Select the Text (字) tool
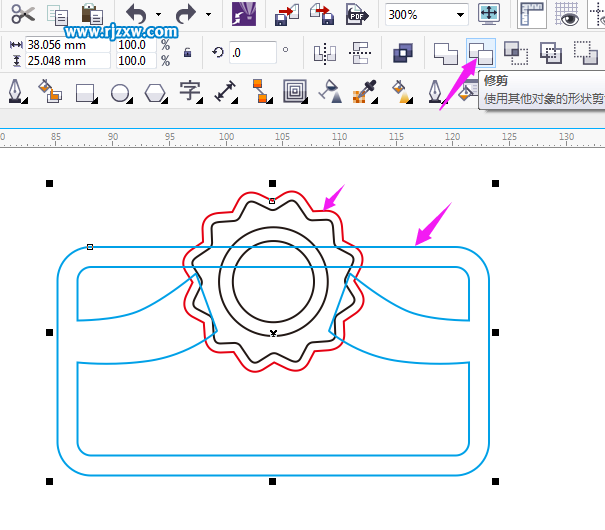The width and height of the screenshot is (605, 530). 189,91
